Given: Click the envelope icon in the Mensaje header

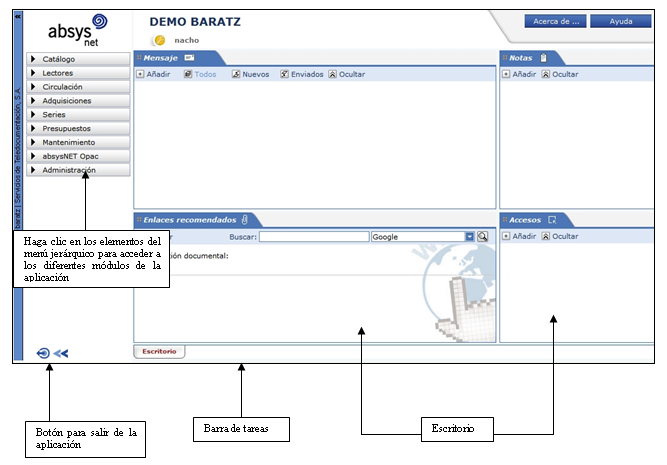Looking at the screenshot, I should pos(189,58).
